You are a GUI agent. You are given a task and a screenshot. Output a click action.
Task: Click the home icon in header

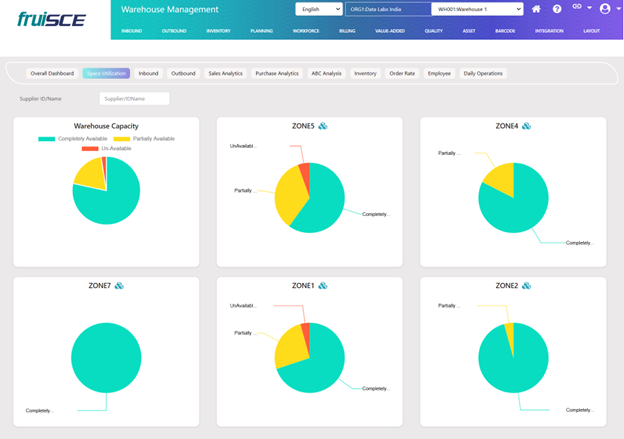(x=537, y=9)
